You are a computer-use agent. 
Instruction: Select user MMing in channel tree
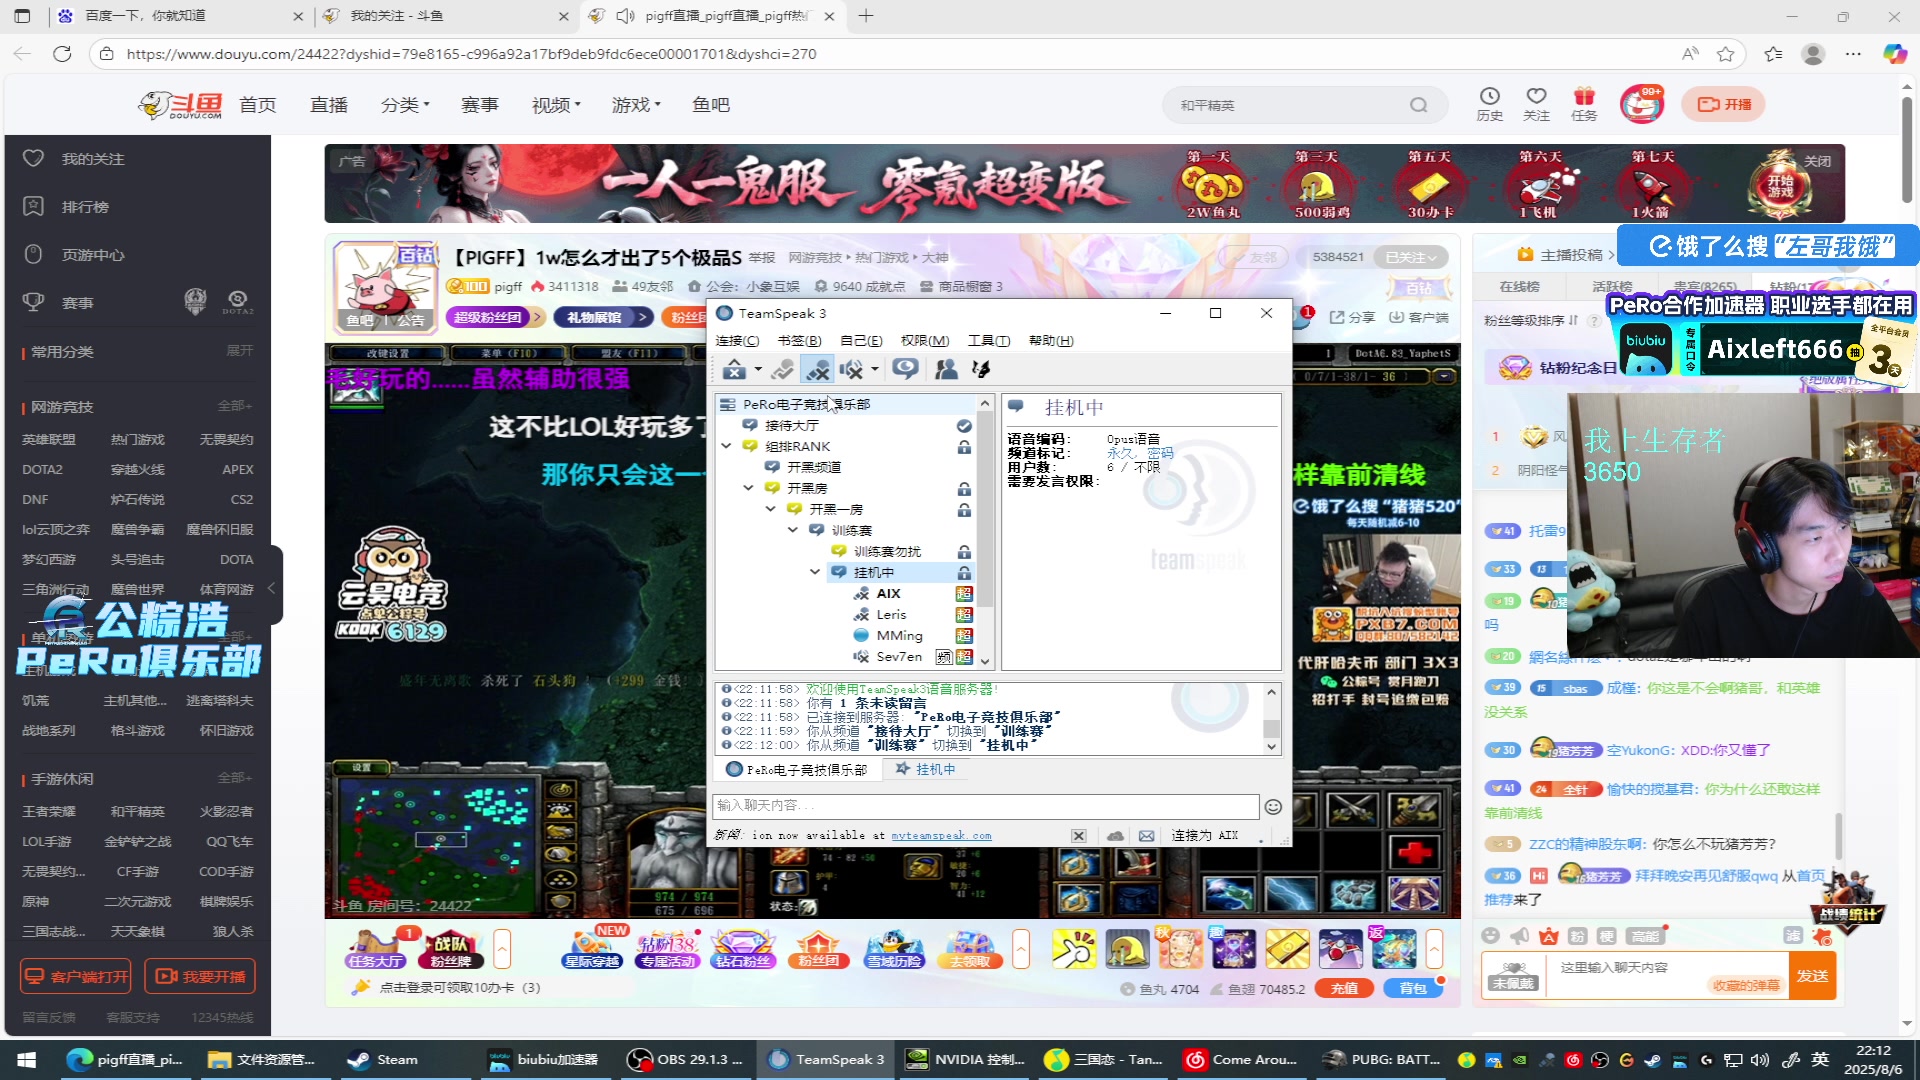point(899,635)
